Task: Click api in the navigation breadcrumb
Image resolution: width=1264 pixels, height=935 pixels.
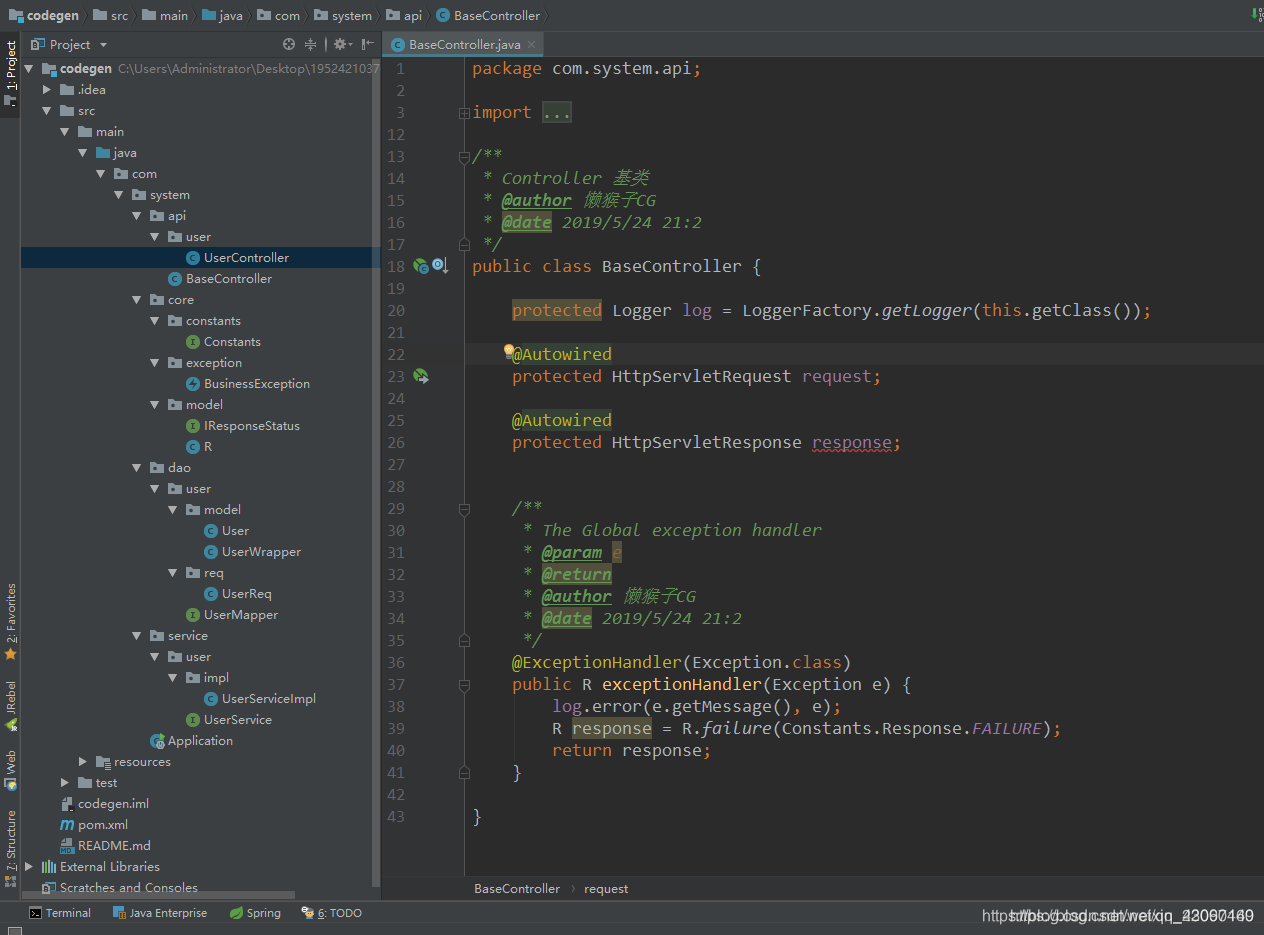Action: click(x=405, y=16)
